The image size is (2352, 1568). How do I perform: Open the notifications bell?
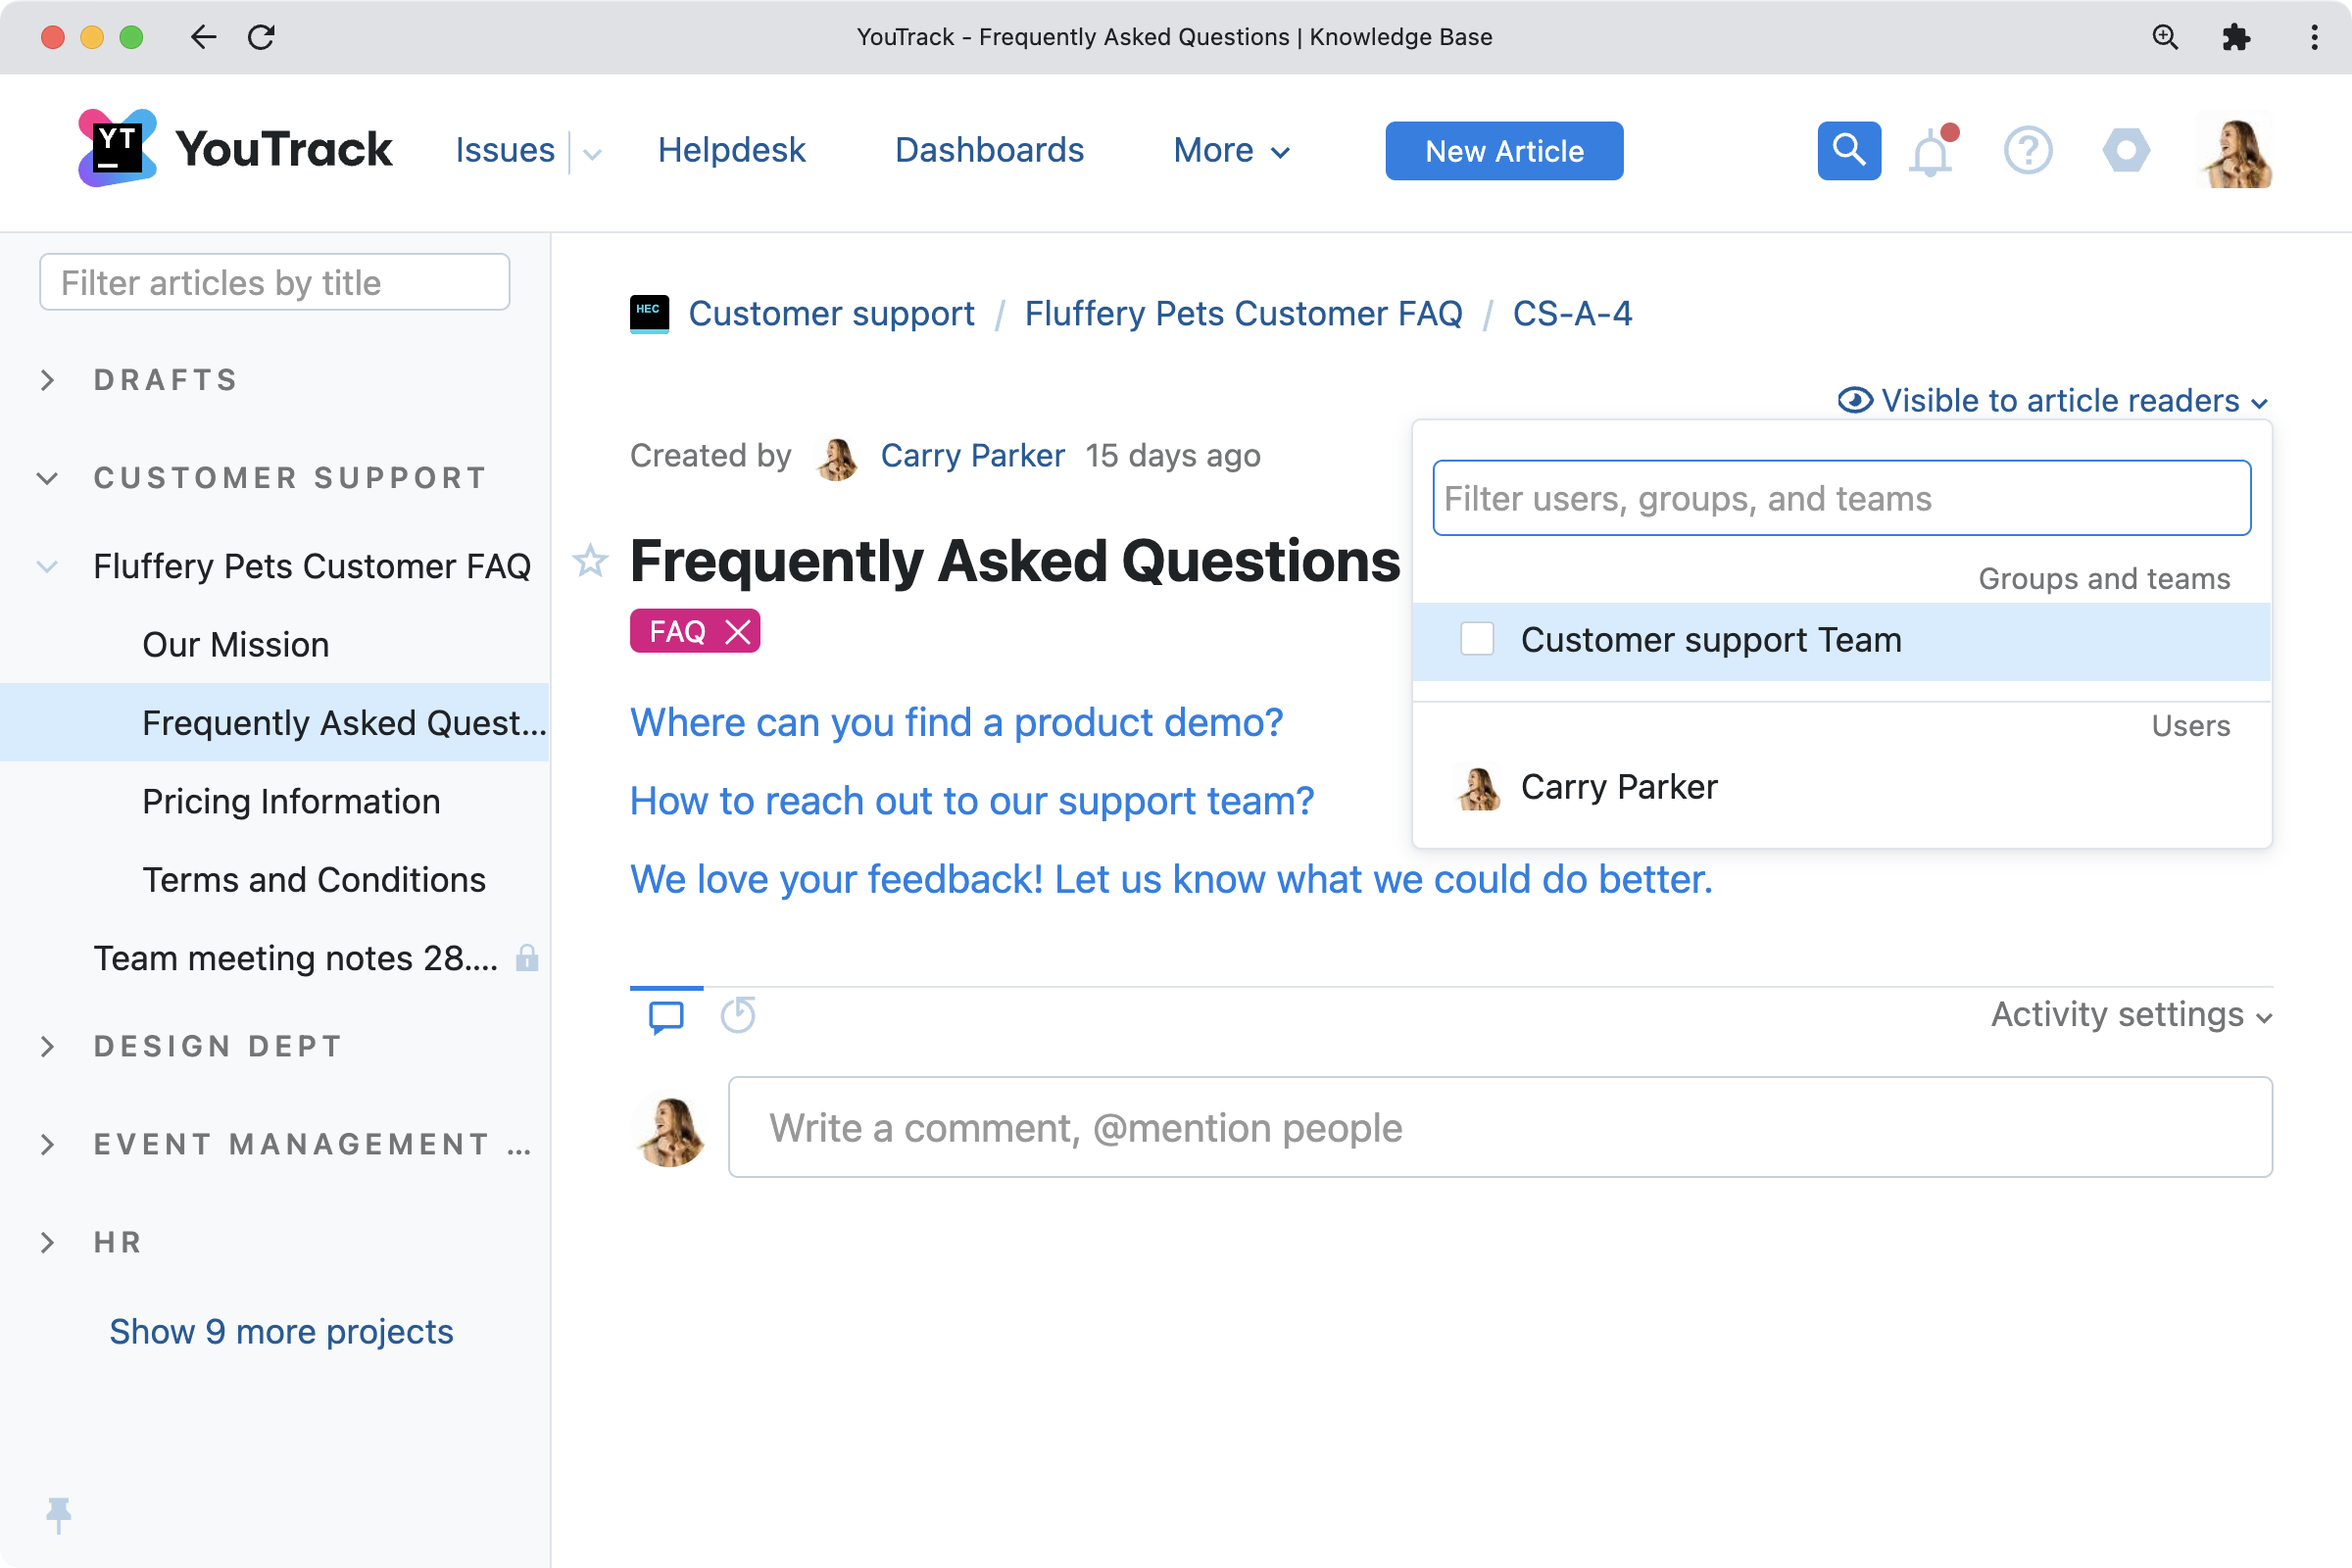1932,151
